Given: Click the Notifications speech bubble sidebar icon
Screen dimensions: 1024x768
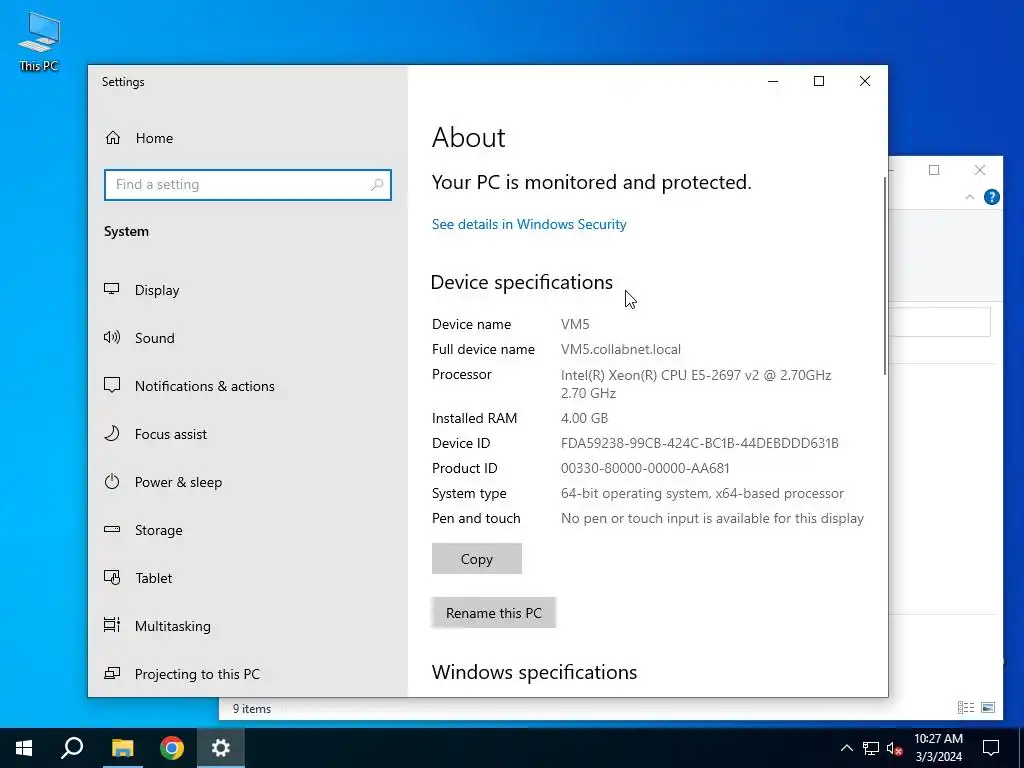Looking at the screenshot, I should [x=112, y=385].
